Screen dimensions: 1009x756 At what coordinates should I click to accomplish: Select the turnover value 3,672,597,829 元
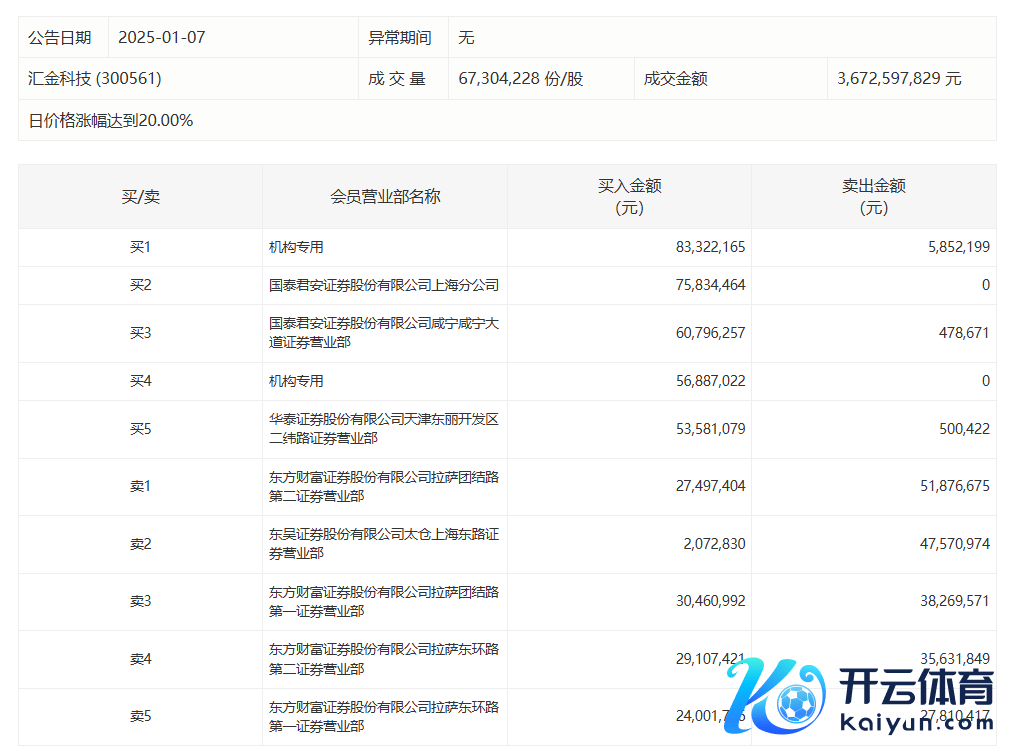point(899,78)
